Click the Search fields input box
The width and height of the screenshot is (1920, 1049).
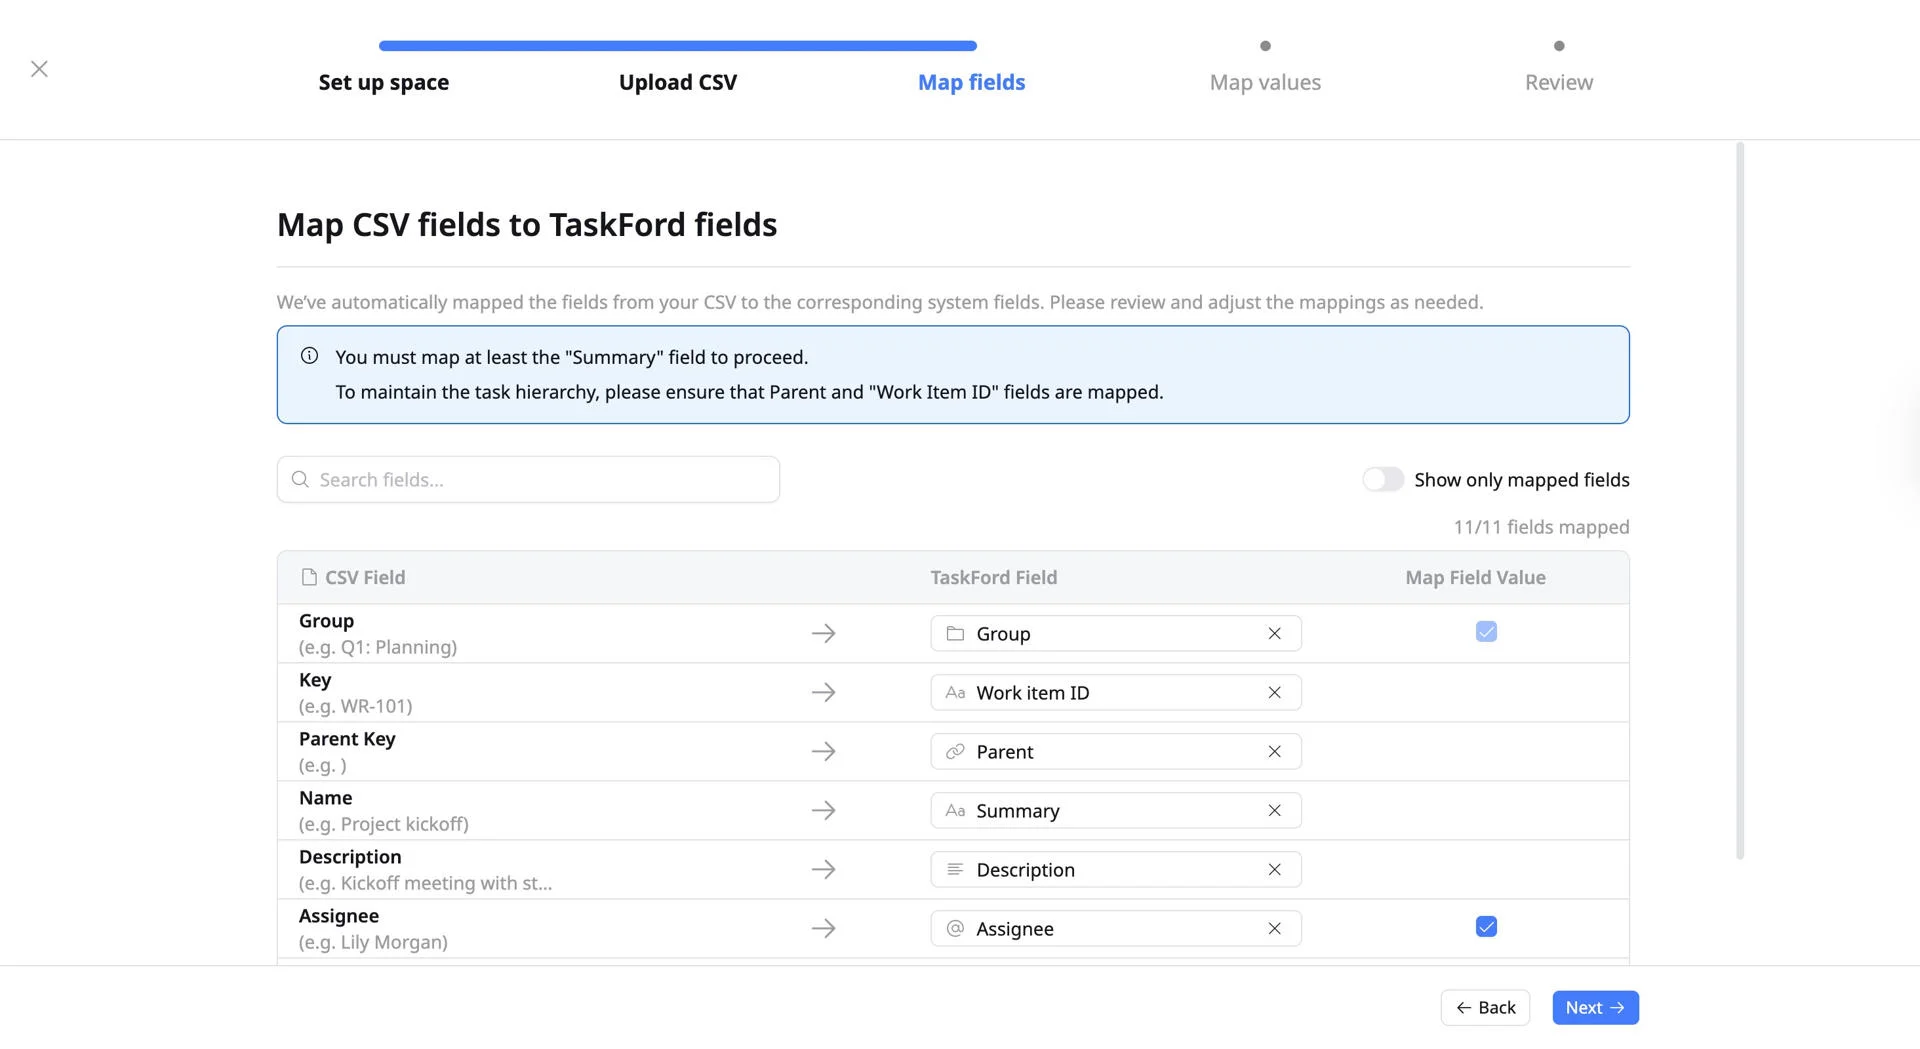(x=528, y=480)
